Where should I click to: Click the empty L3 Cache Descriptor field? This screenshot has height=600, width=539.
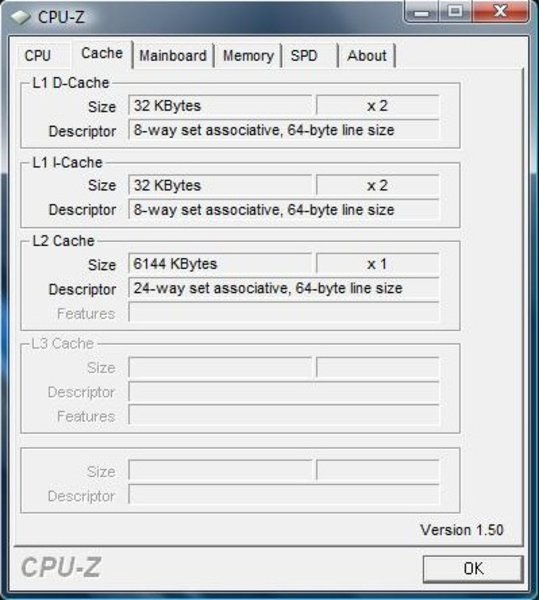[283, 392]
